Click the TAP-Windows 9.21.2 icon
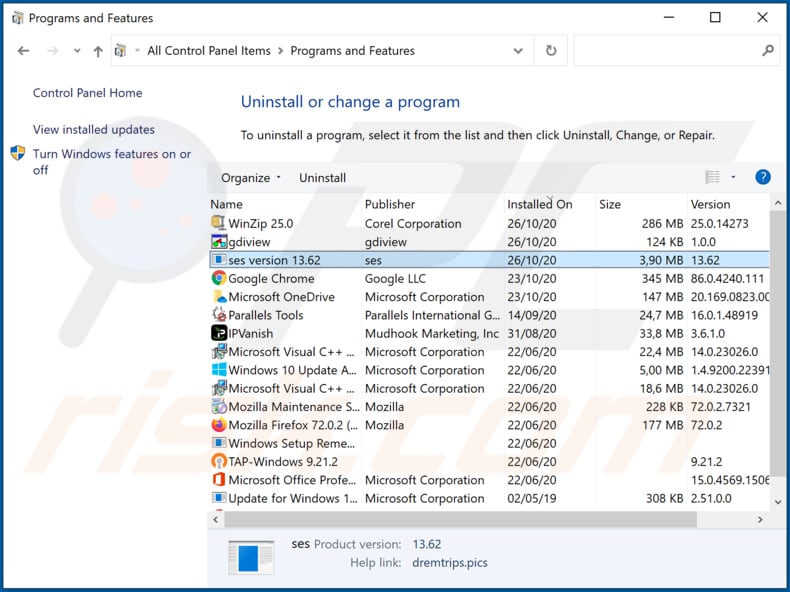The width and height of the screenshot is (790, 592). click(219, 462)
